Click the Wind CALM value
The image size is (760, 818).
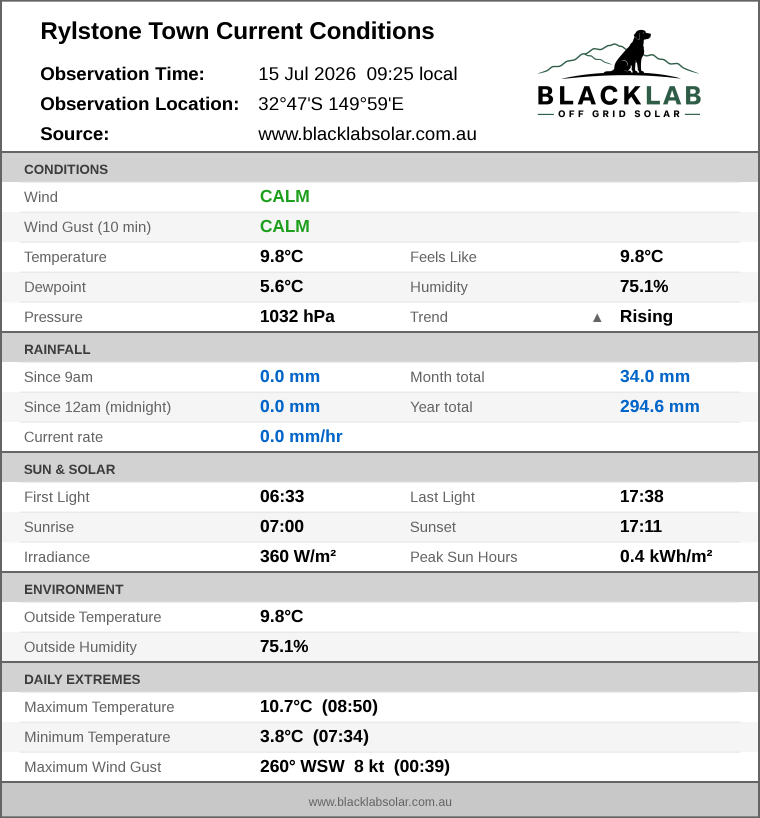tap(285, 196)
